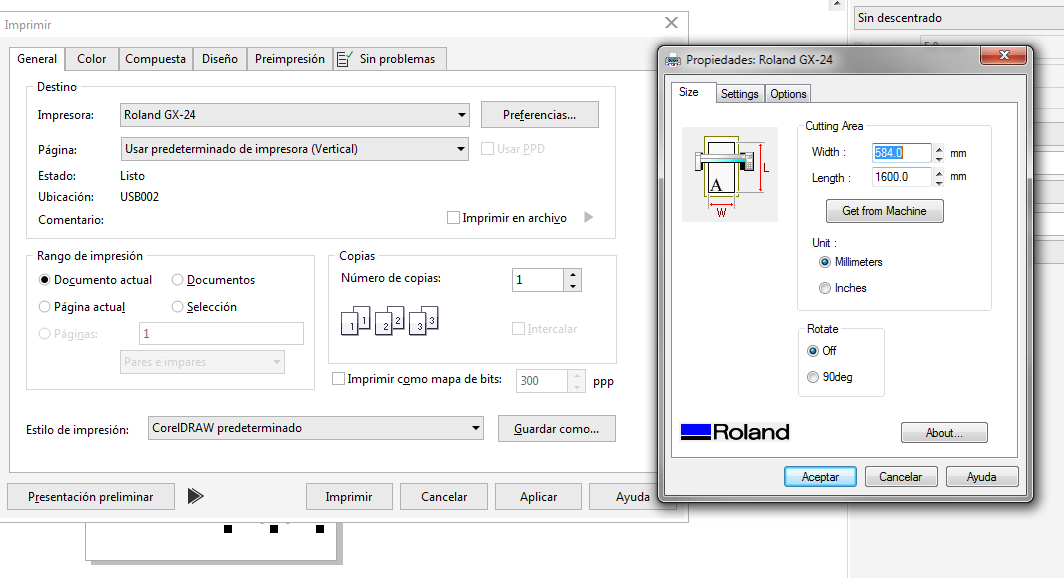Open the Options tab in Propiedades
This screenshot has height=578, width=1064.
coord(788,94)
